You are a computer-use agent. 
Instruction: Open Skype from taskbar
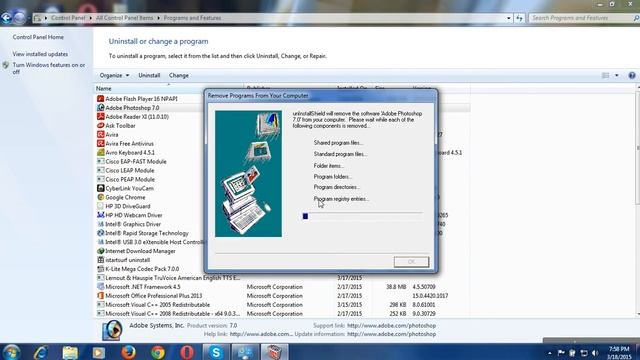[216, 352]
